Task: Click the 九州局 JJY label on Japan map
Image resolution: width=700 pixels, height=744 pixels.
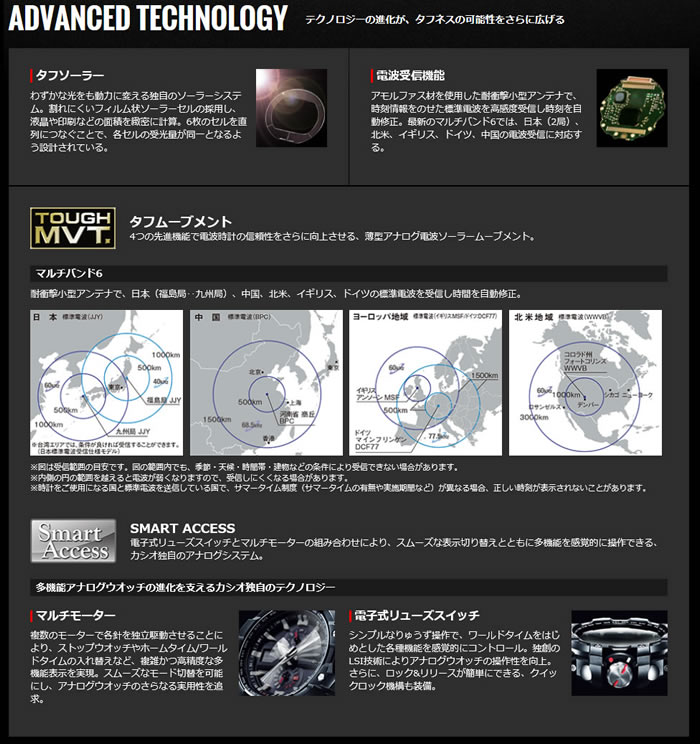Action: coord(133,431)
